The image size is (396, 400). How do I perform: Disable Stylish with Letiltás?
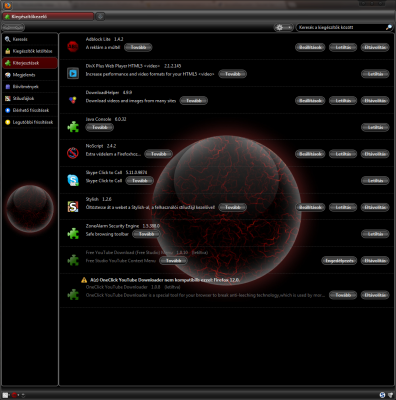click(x=343, y=207)
